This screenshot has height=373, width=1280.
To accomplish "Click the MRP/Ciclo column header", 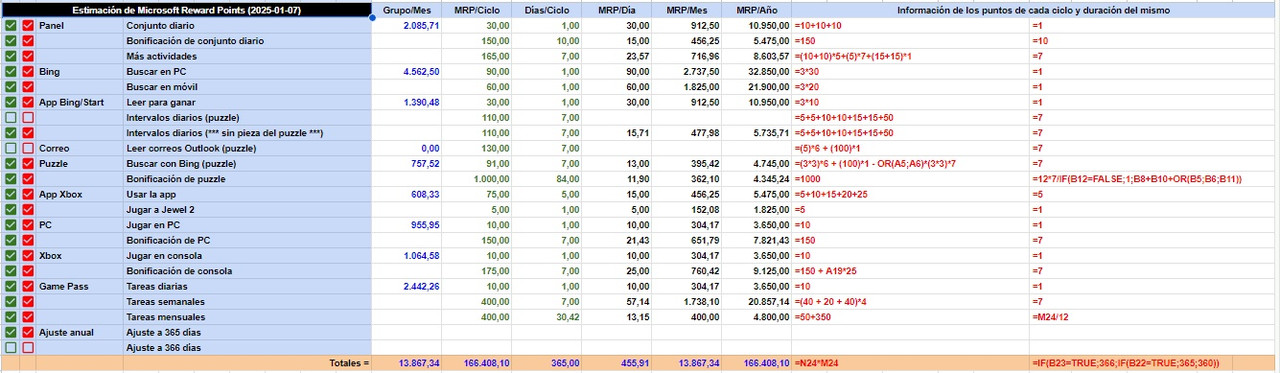I will 476,10.
